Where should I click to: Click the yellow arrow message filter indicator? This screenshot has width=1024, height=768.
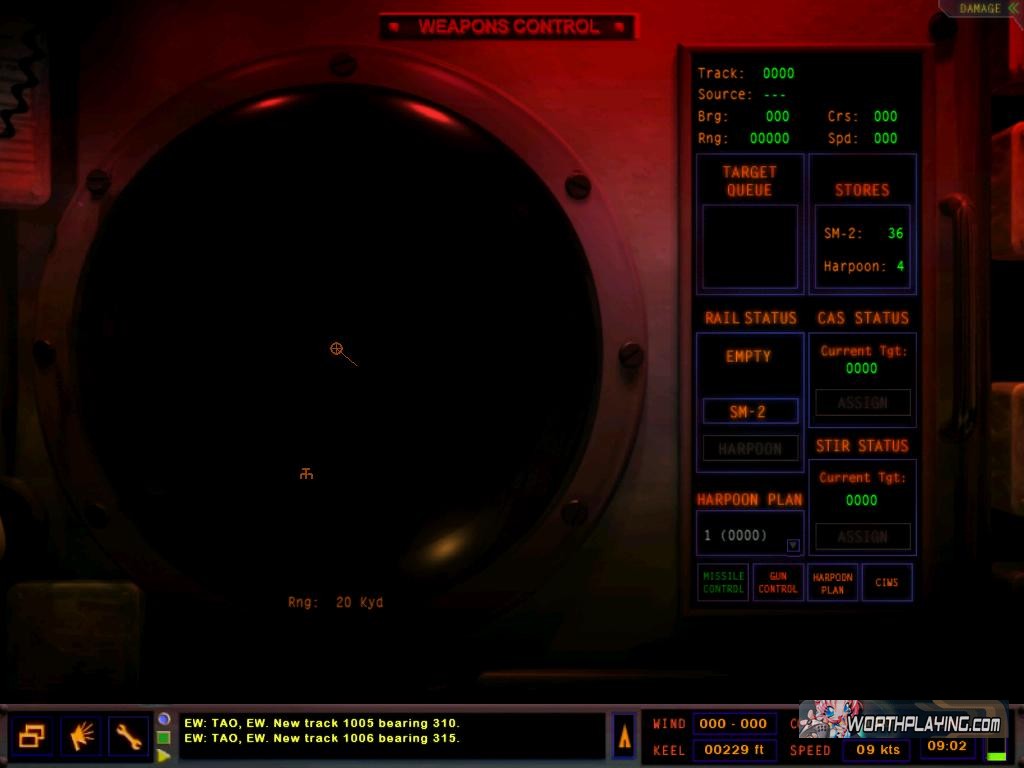click(x=164, y=755)
